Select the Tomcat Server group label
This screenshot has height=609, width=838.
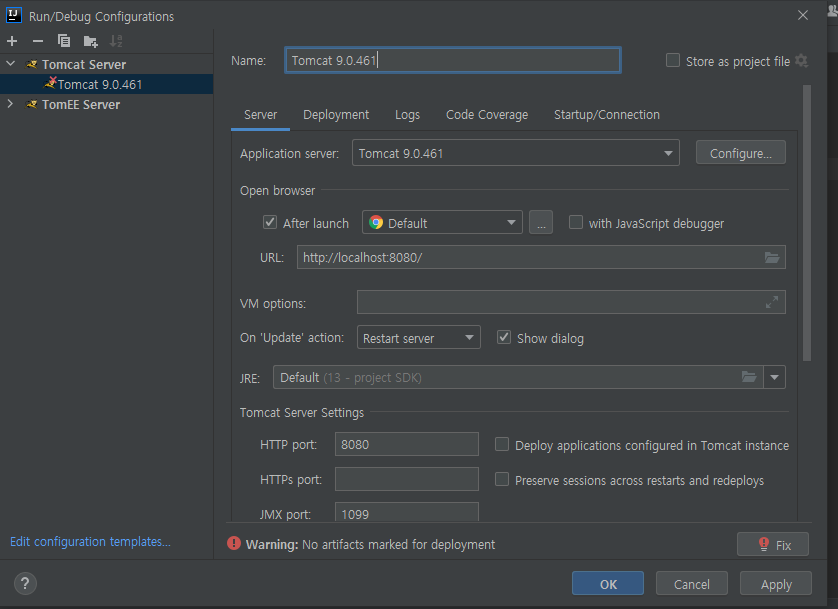[x=84, y=65]
